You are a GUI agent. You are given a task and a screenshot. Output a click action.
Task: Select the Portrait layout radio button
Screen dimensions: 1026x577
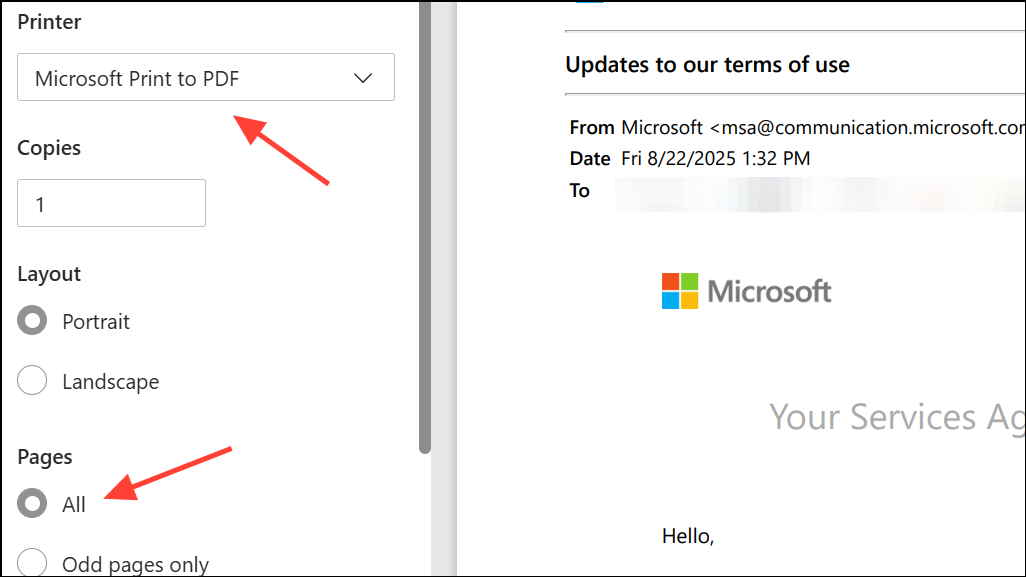[32, 321]
